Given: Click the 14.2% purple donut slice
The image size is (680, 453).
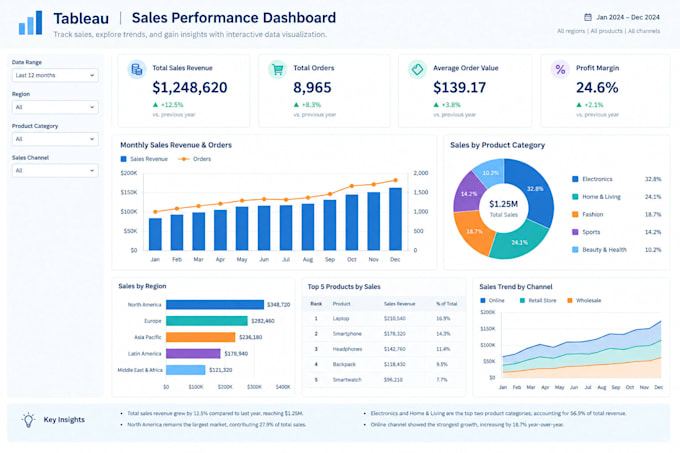Looking at the screenshot, I should 468,193.
